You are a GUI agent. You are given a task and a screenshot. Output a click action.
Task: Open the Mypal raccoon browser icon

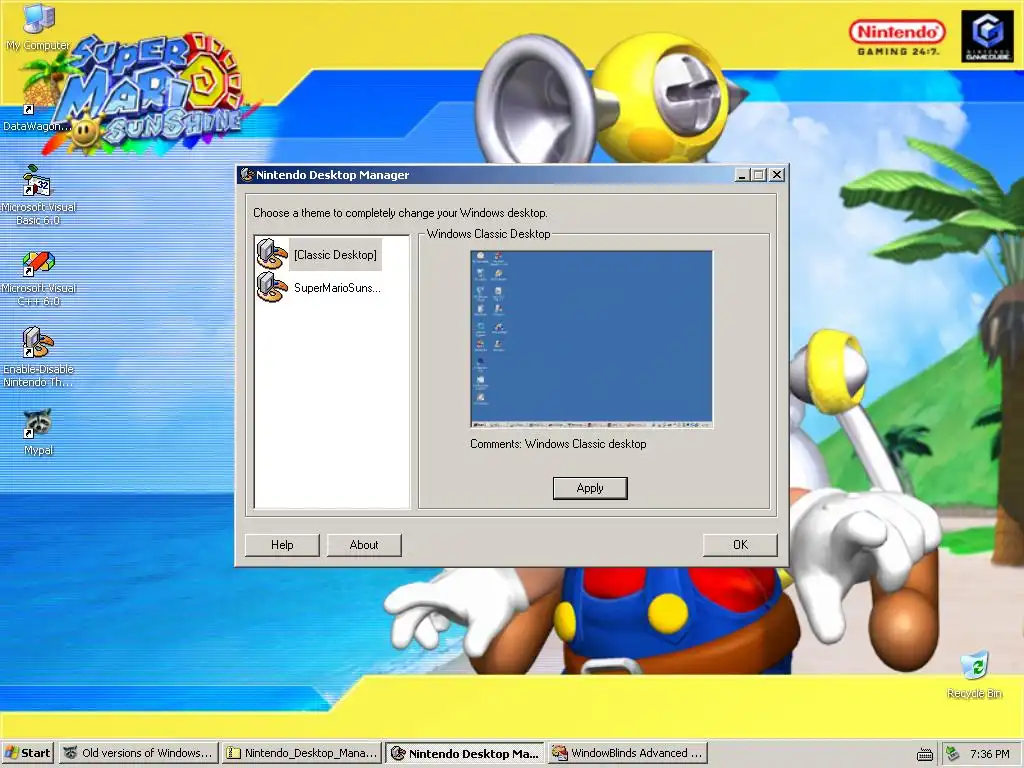tap(38, 423)
